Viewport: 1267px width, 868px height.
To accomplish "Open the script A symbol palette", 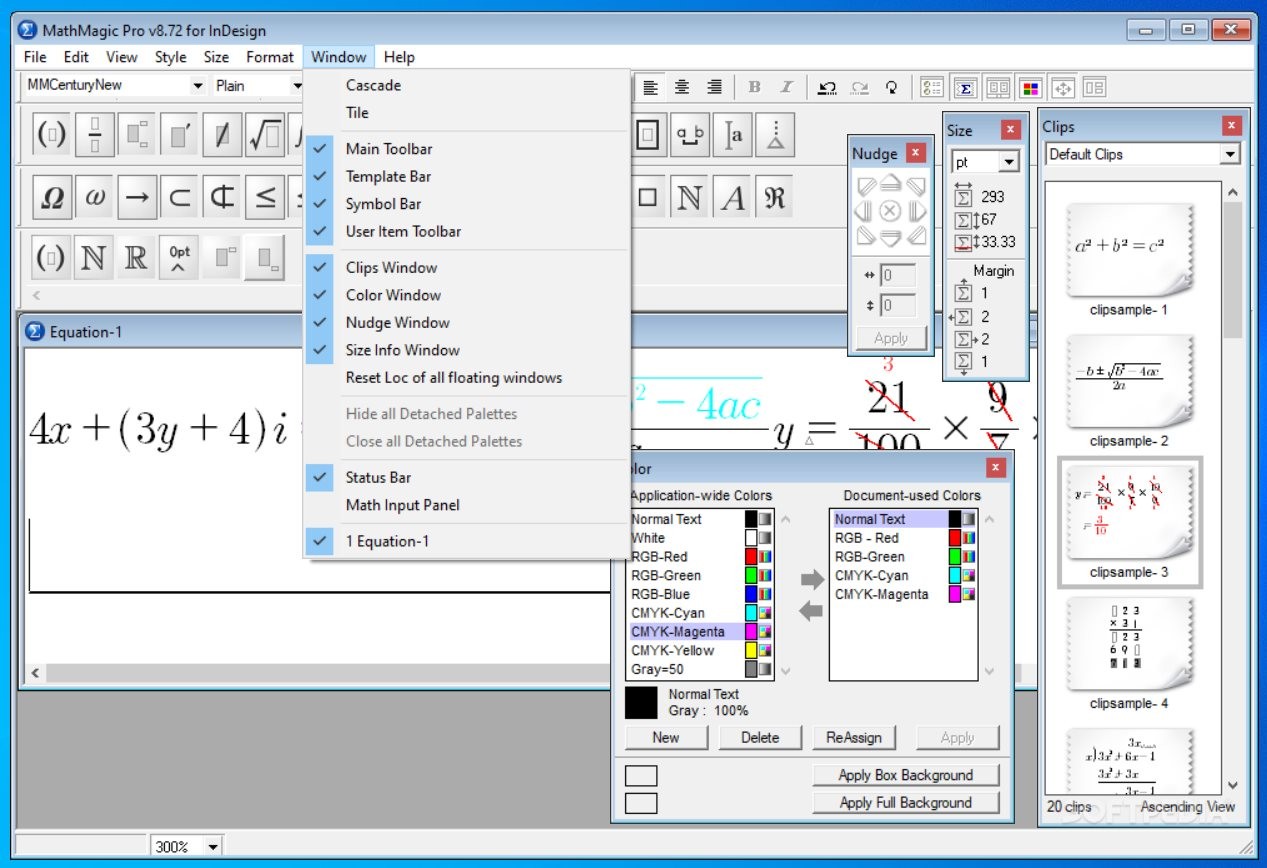I will point(733,198).
